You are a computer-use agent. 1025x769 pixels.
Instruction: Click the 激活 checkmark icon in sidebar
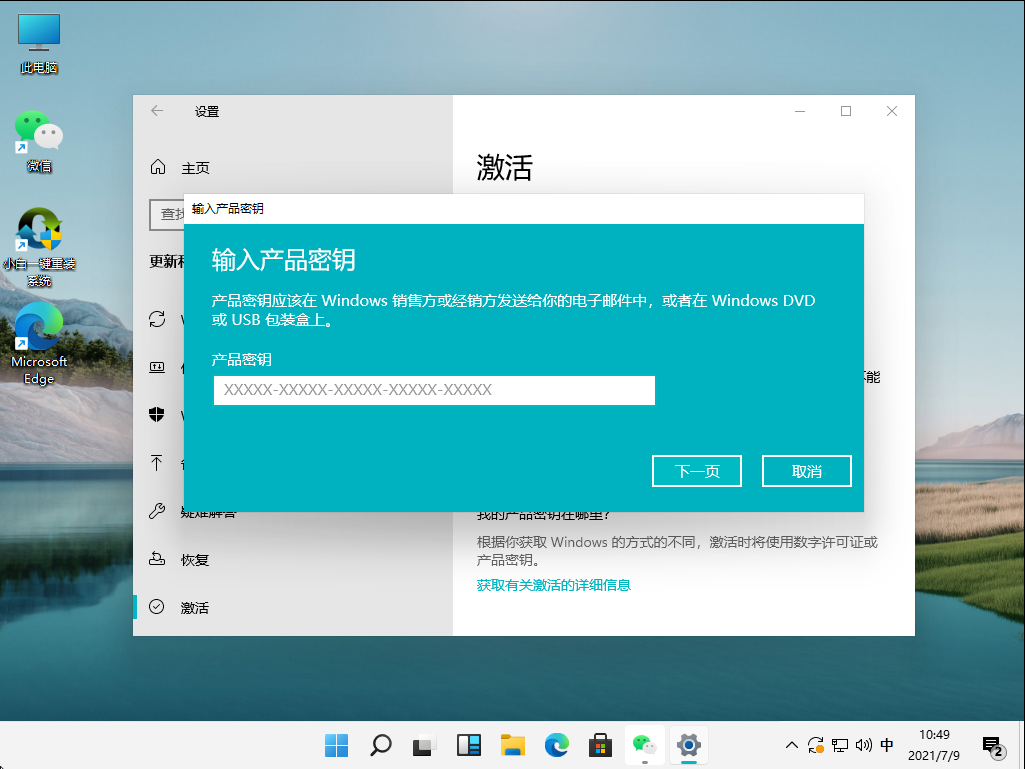(157, 607)
